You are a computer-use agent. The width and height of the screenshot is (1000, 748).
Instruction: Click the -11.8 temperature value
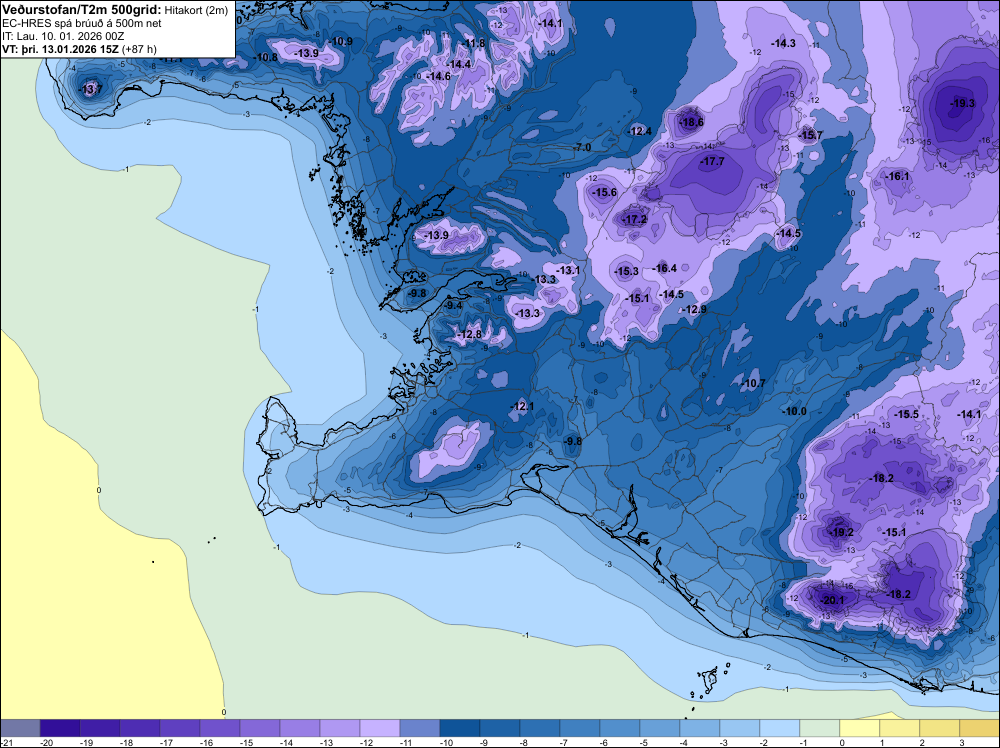coord(474,43)
